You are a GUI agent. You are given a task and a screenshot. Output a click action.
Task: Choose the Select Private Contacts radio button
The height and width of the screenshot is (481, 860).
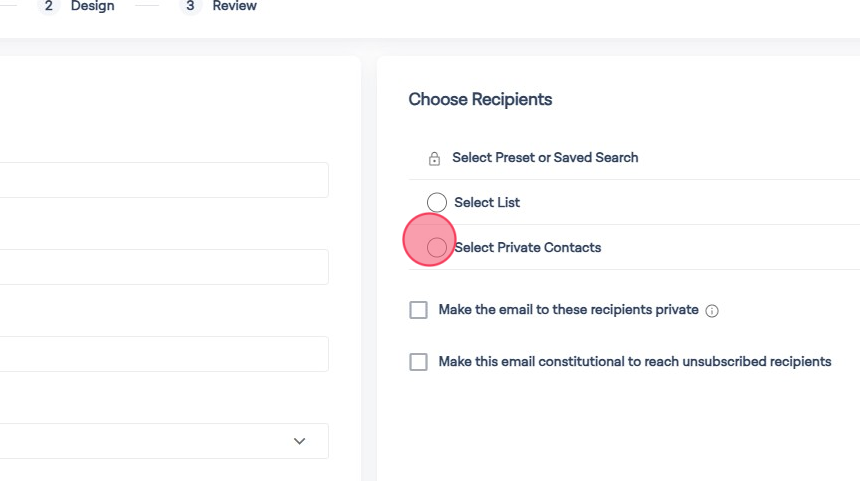[x=437, y=247]
